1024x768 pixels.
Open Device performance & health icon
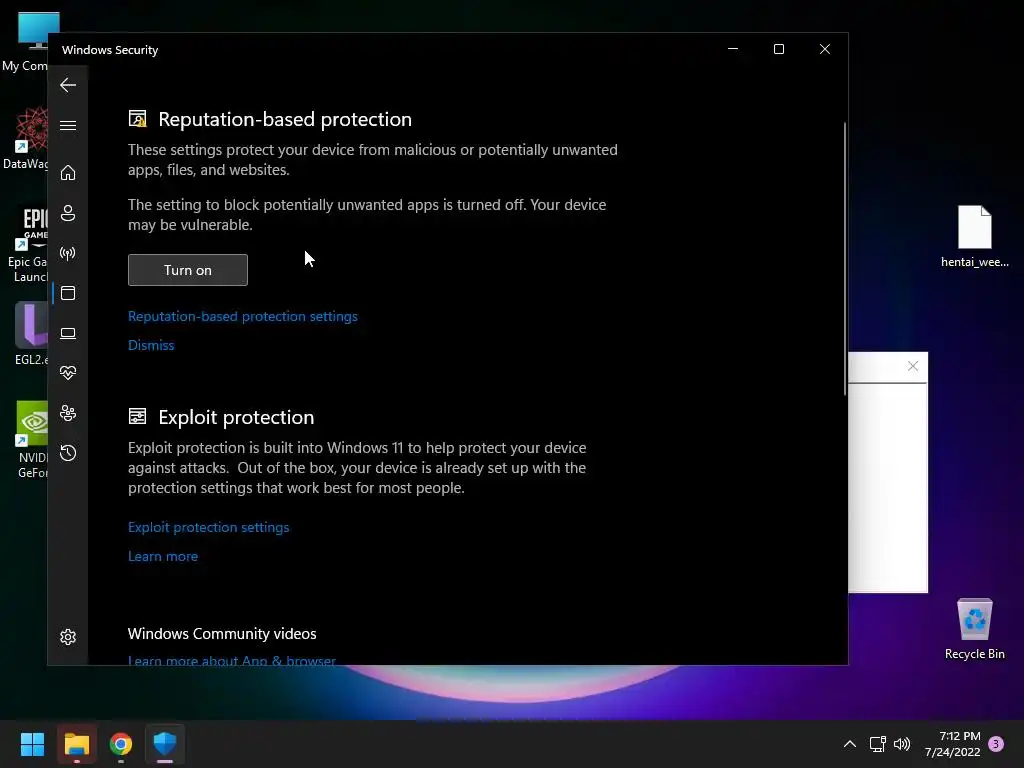pos(68,373)
